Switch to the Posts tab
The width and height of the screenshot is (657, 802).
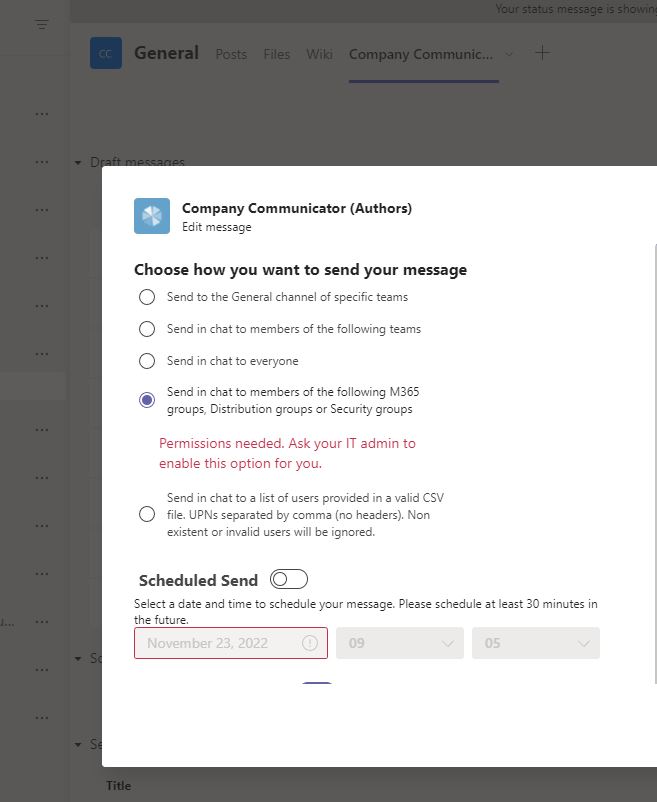click(x=231, y=55)
